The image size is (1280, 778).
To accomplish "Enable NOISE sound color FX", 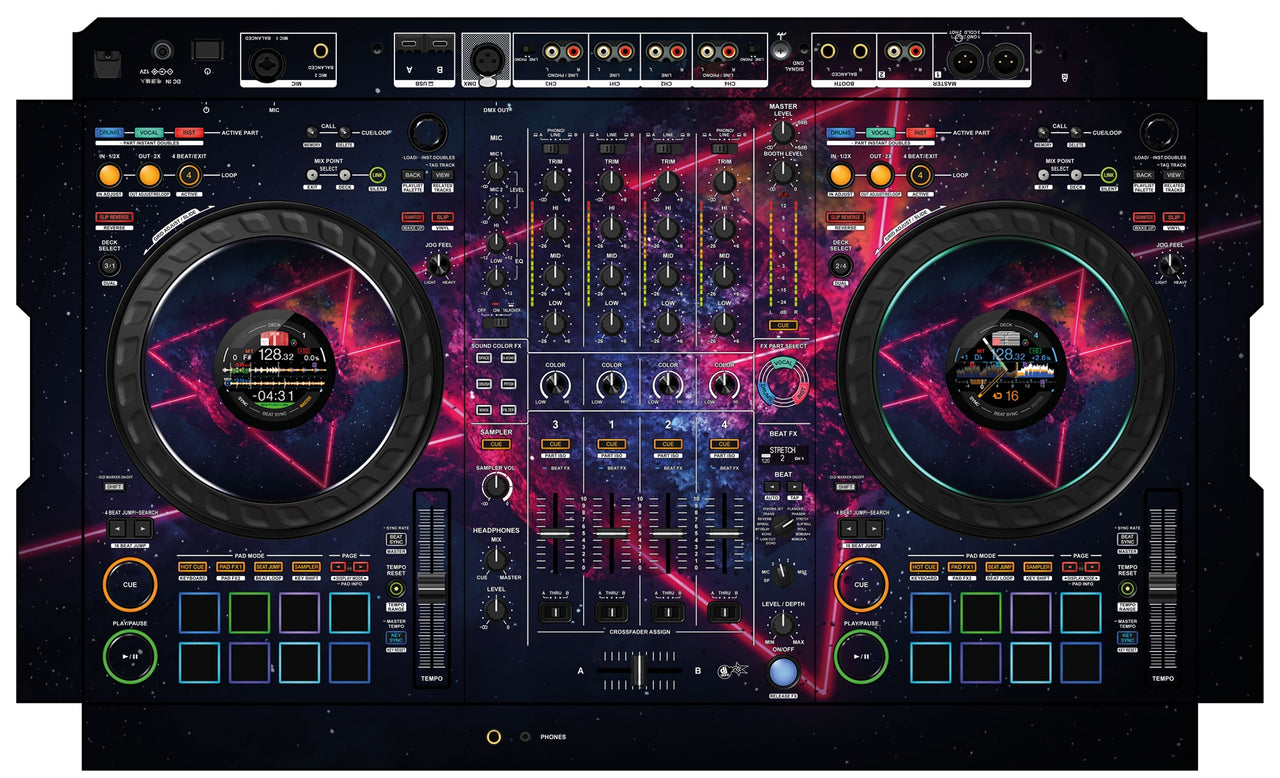I will pos(484,409).
